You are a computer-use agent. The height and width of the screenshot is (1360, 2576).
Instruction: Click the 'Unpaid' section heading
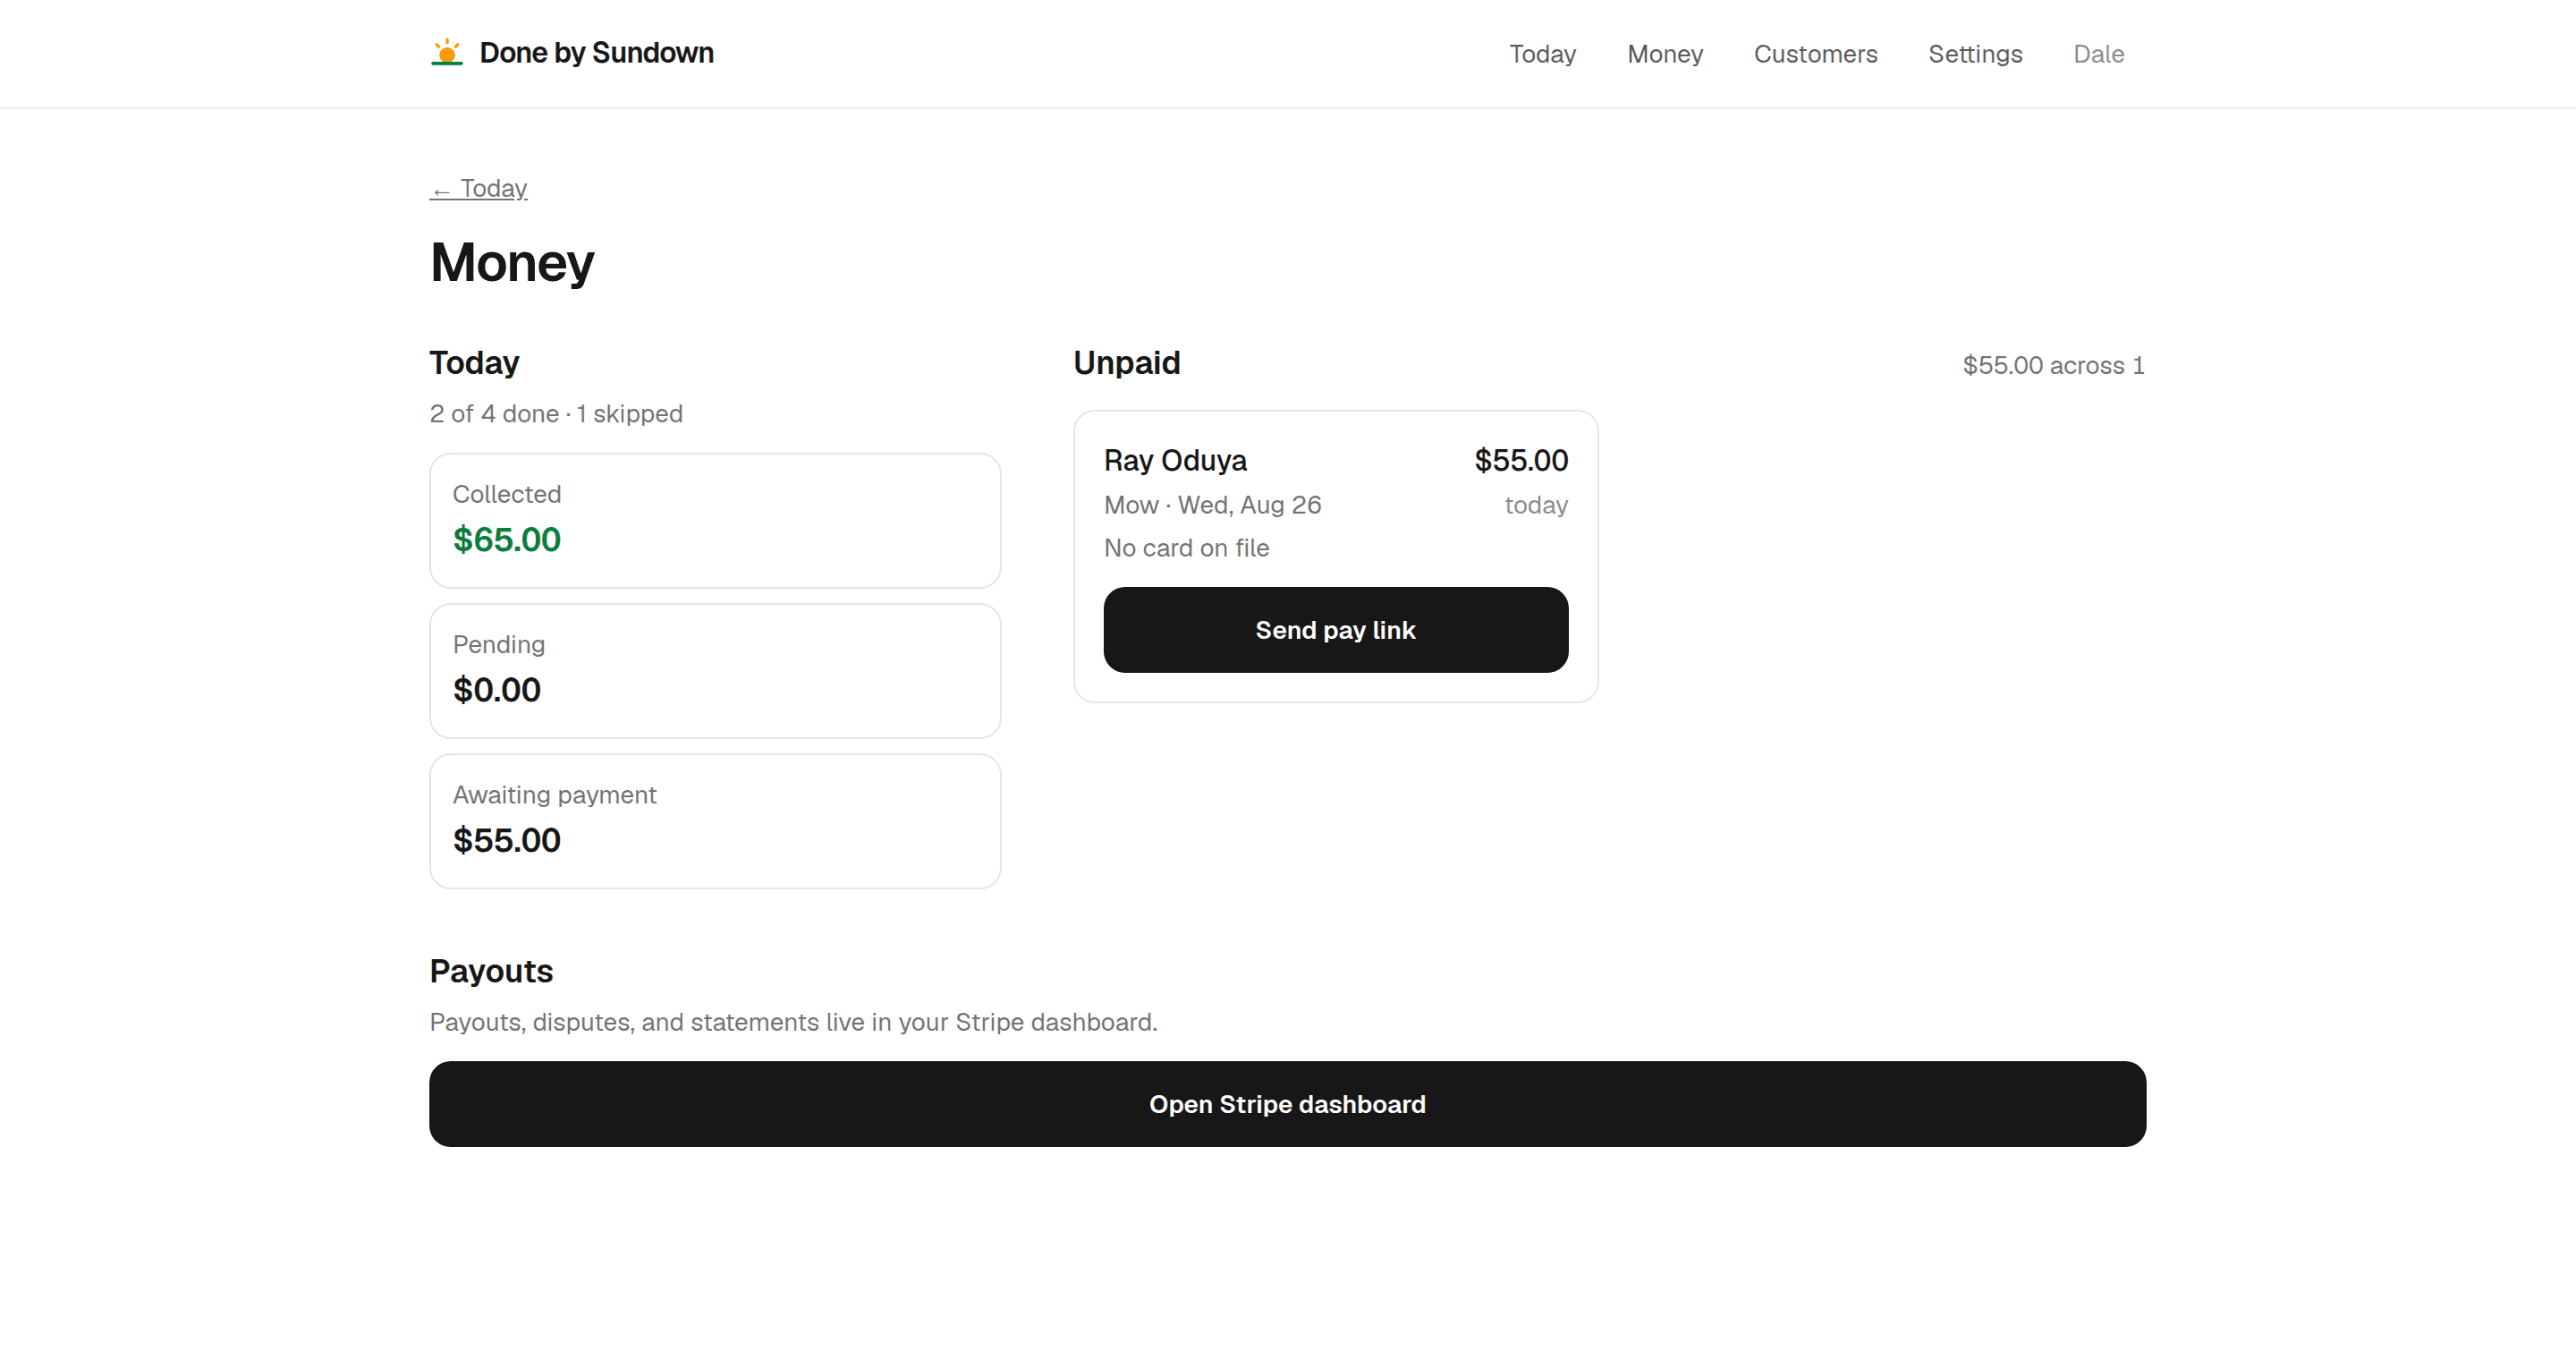(x=1126, y=363)
